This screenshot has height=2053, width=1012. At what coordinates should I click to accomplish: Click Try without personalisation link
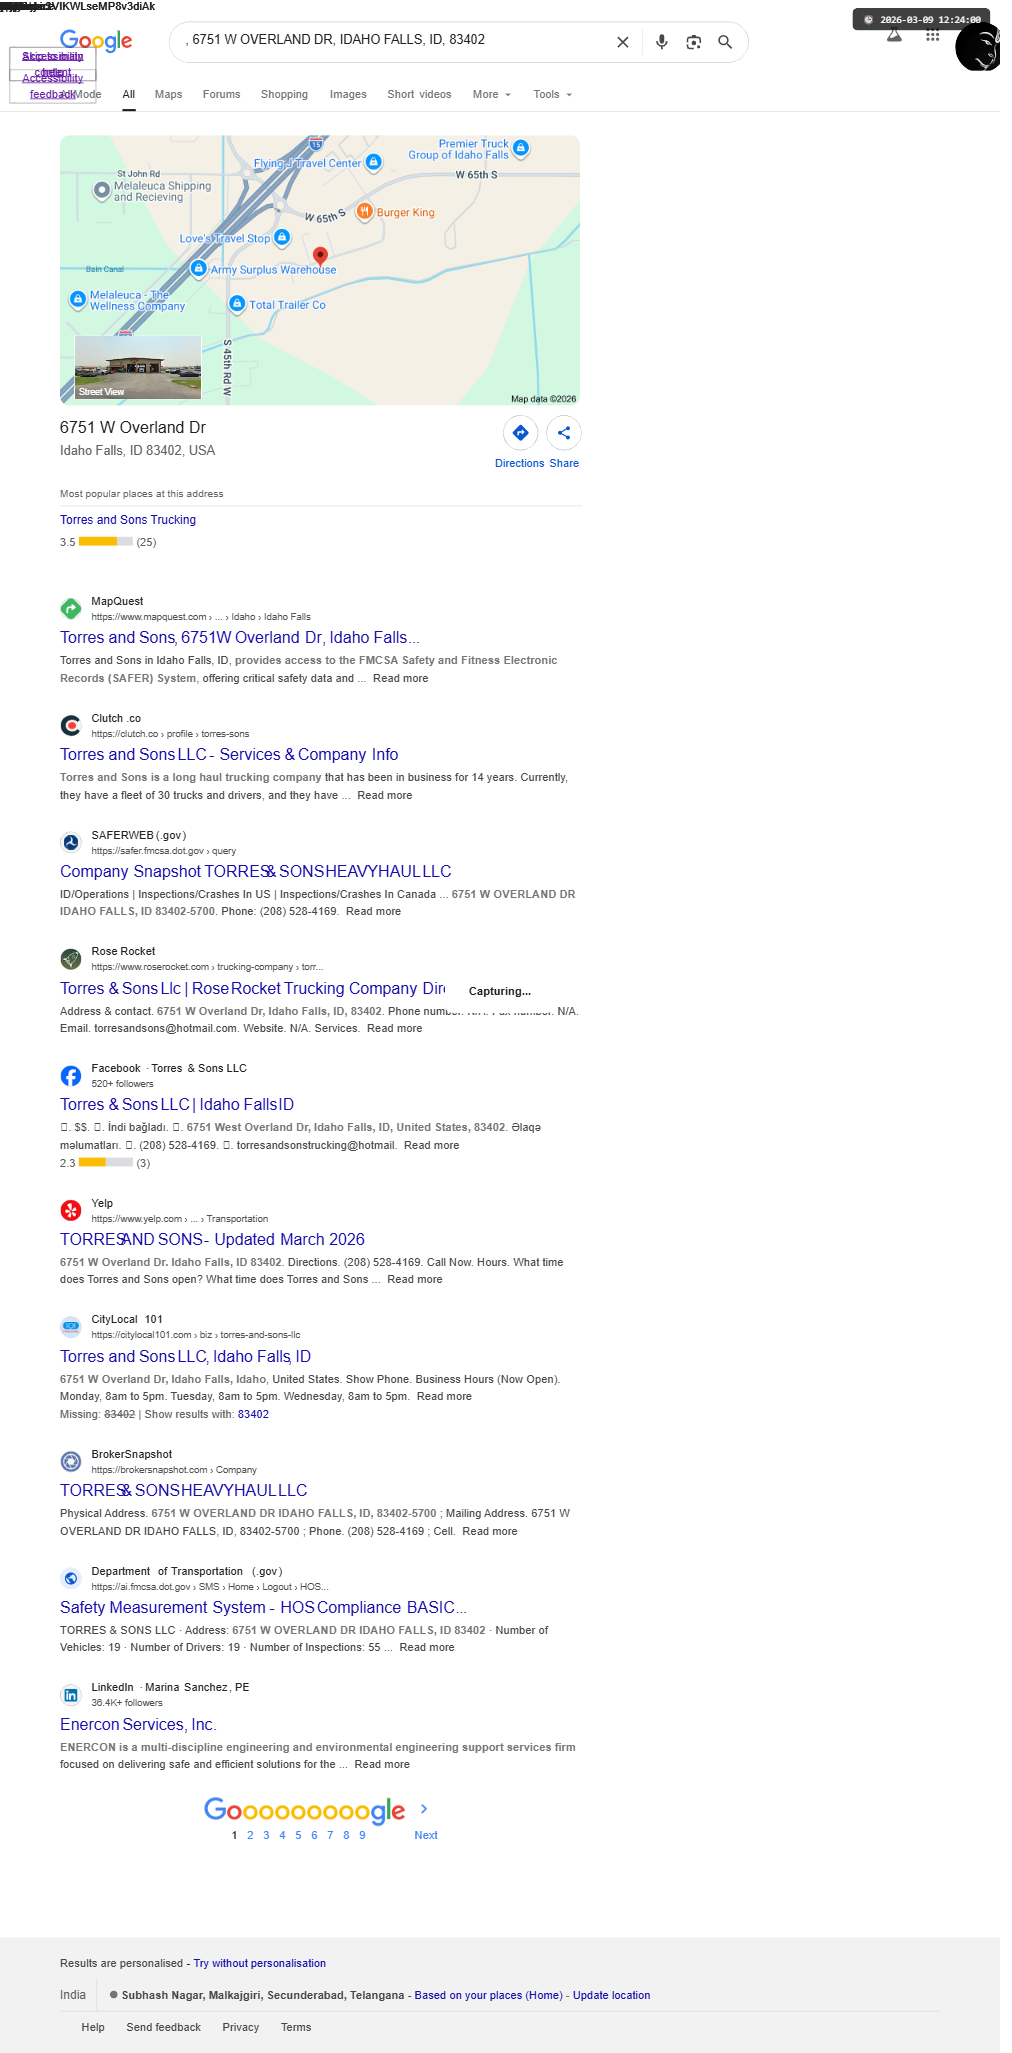[260, 1963]
